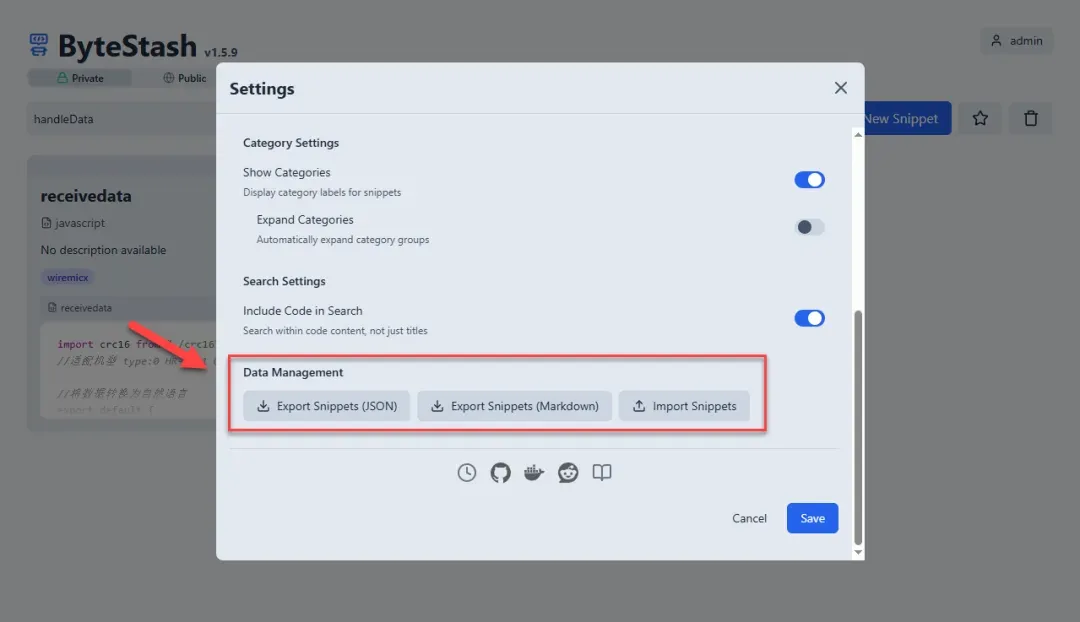Open the Reddit icon link
Screen dimensions: 1080x622
pos(568,473)
